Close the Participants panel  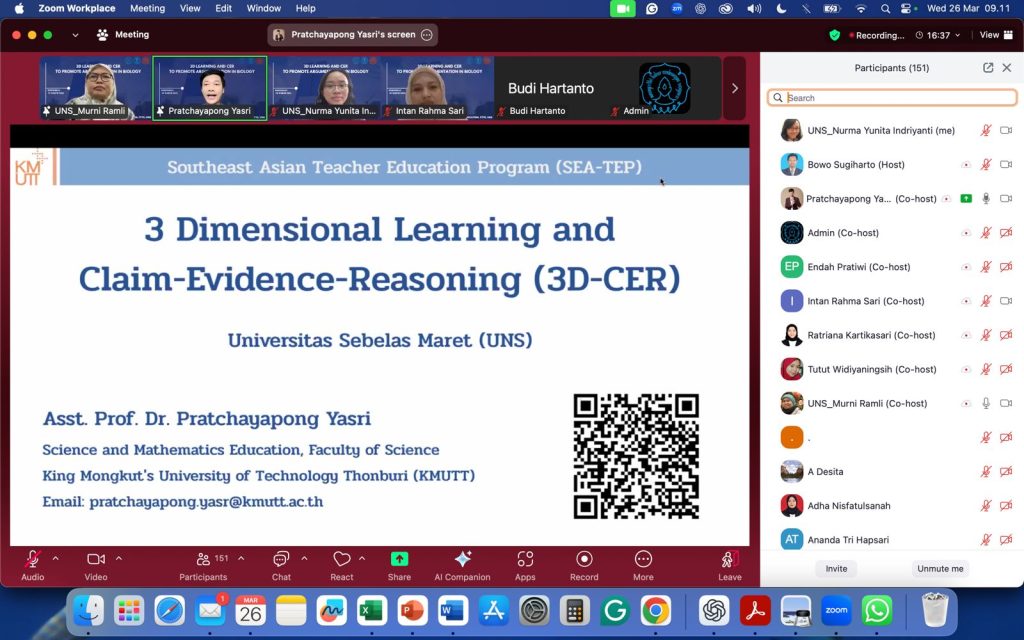click(1007, 68)
